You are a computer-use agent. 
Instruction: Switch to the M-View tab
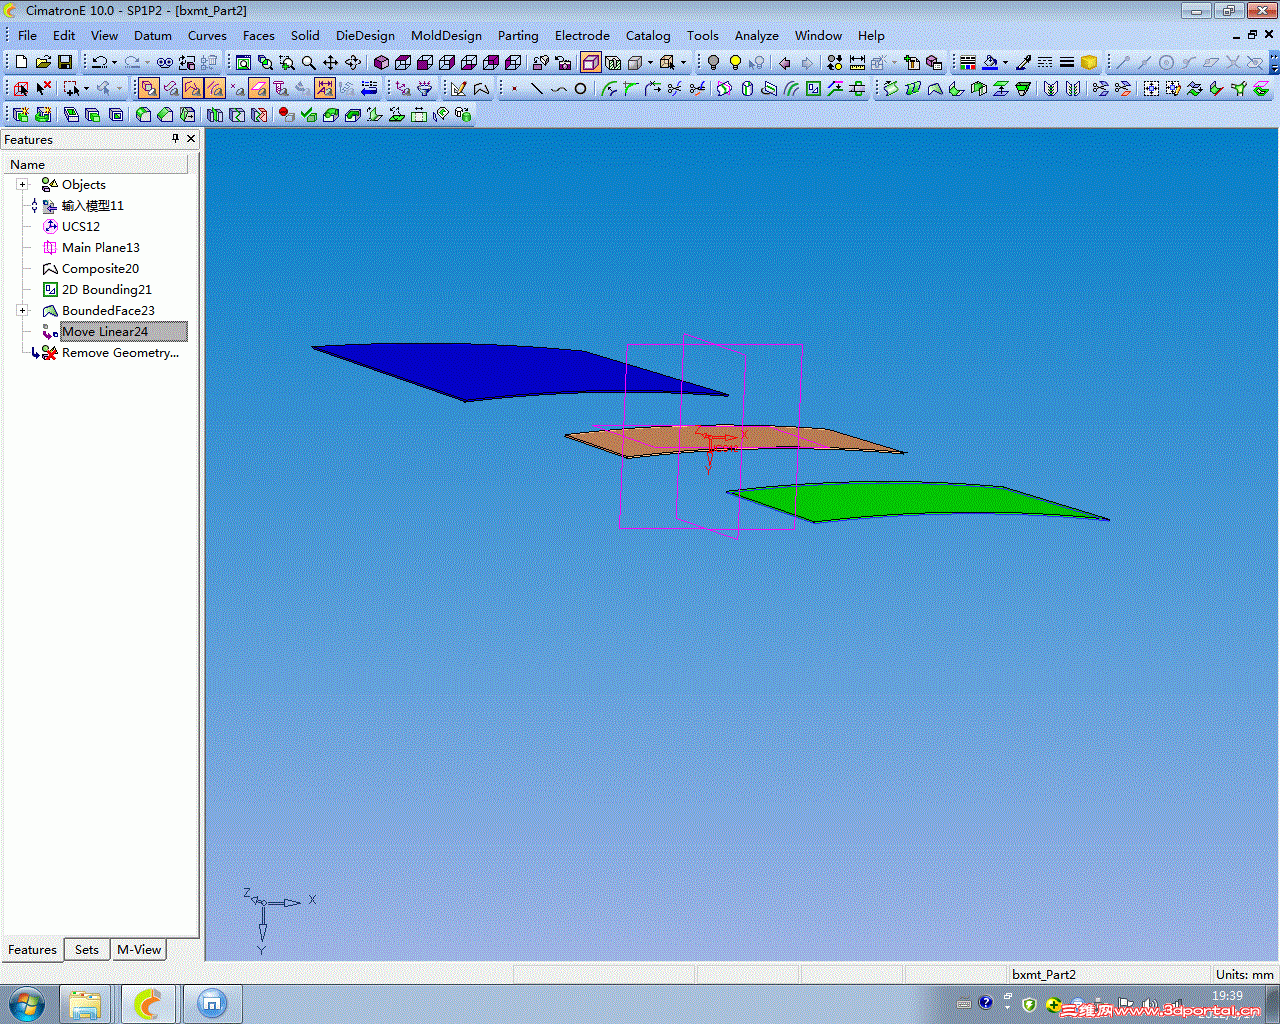coord(139,950)
